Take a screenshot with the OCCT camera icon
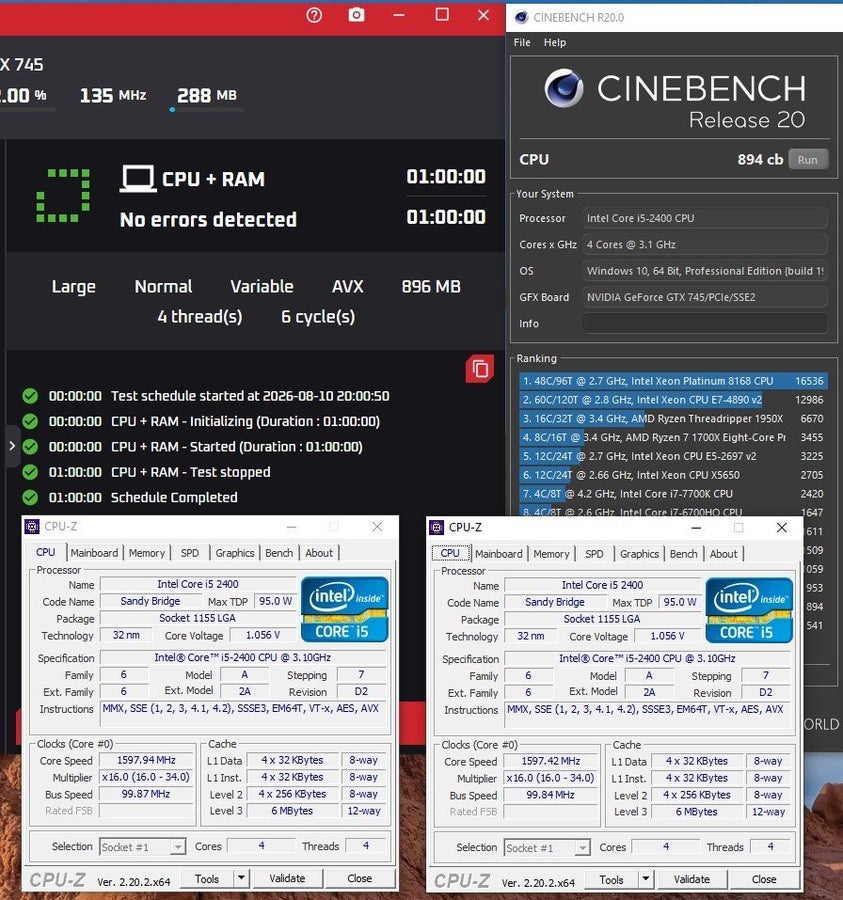843x900 pixels. 356,15
